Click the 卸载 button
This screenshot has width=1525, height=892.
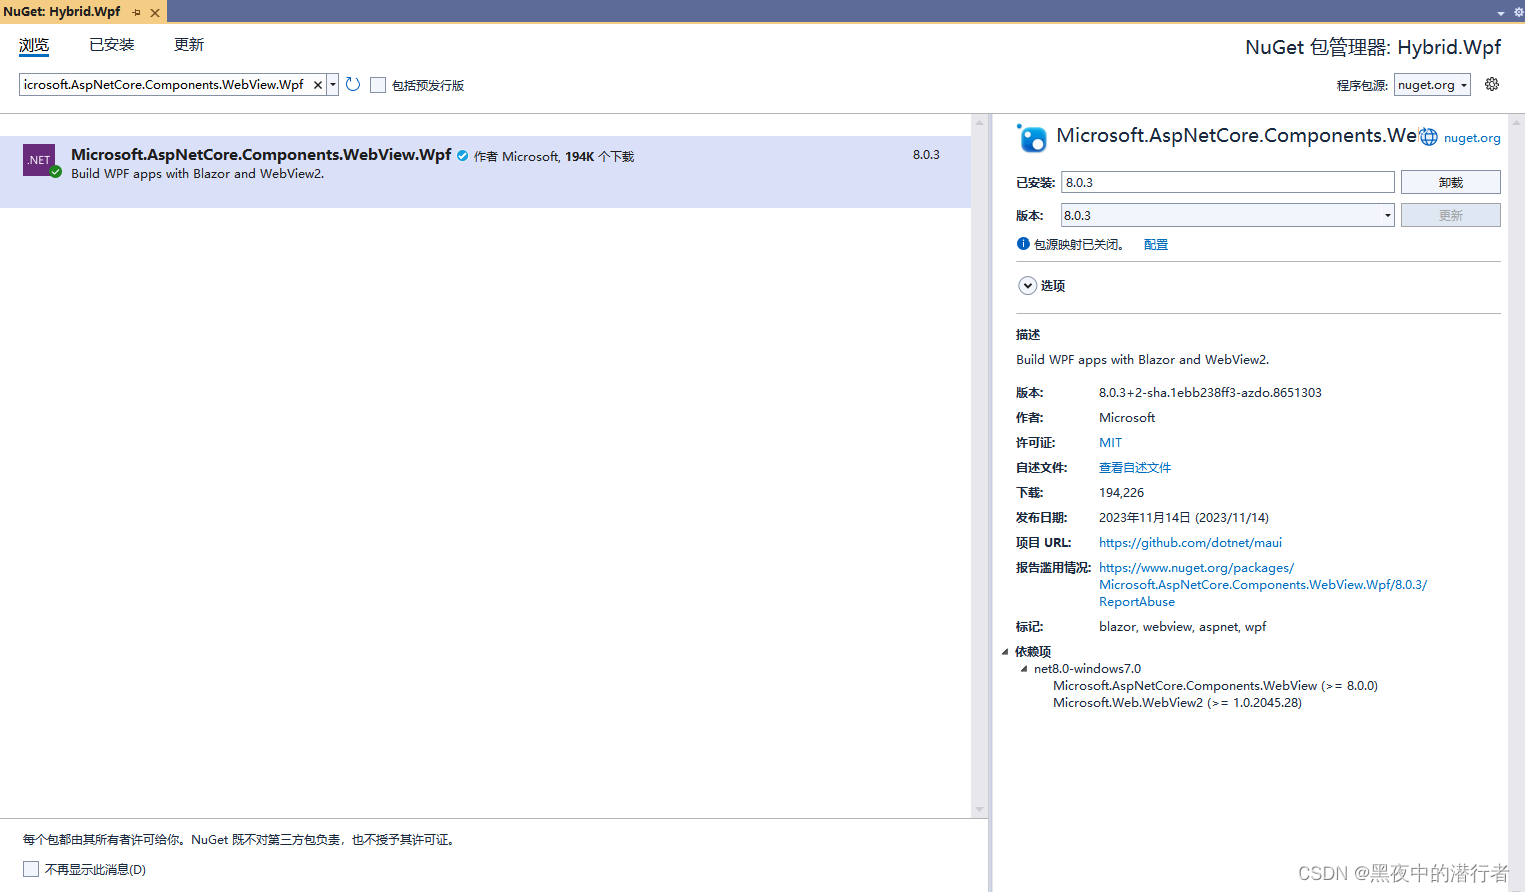tap(1450, 181)
